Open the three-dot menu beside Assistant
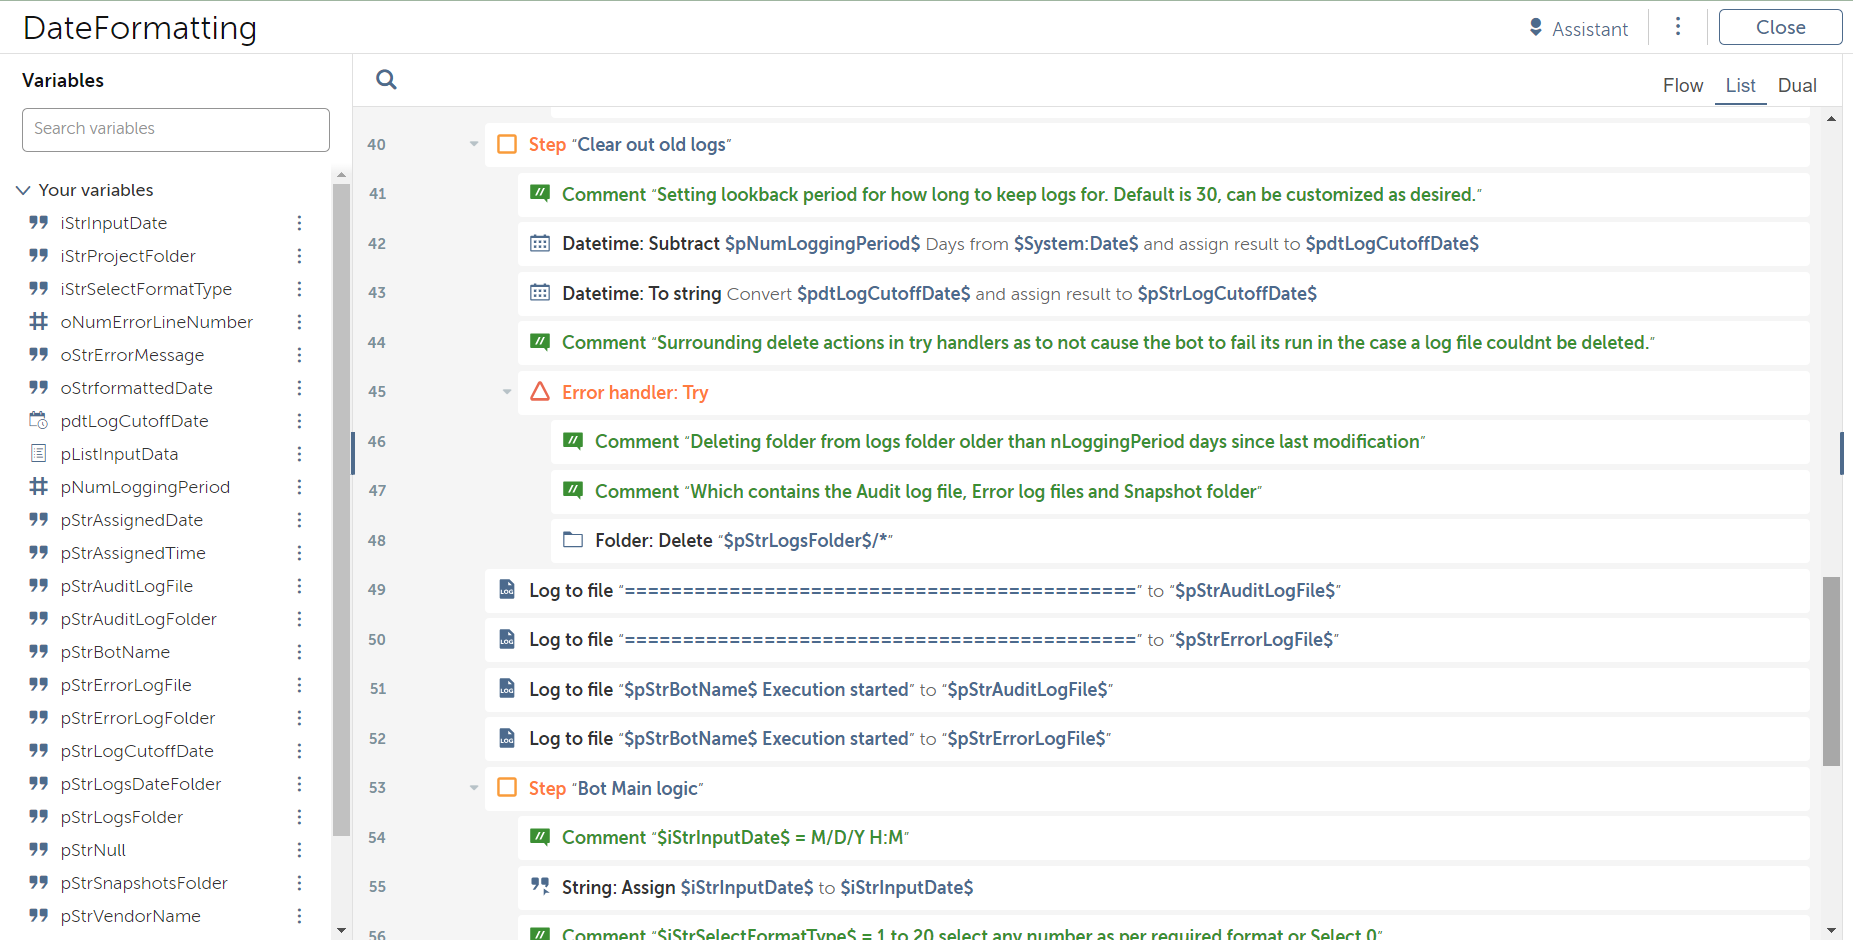Screen dimensions: 1853x940 tap(1678, 27)
